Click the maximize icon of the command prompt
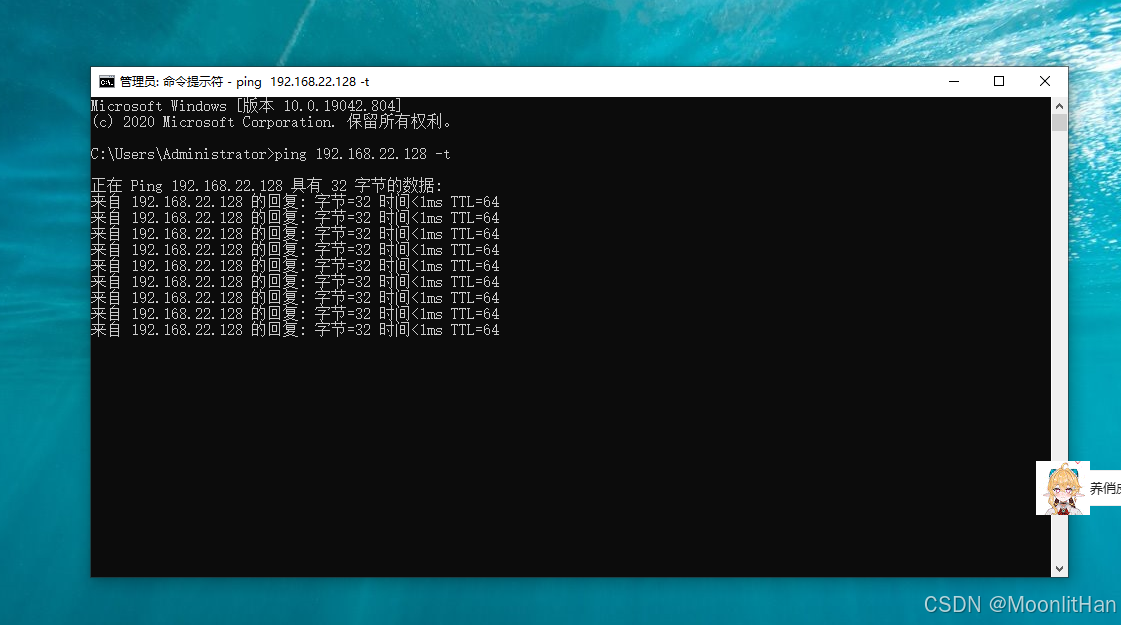The image size is (1121, 625). [999, 81]
